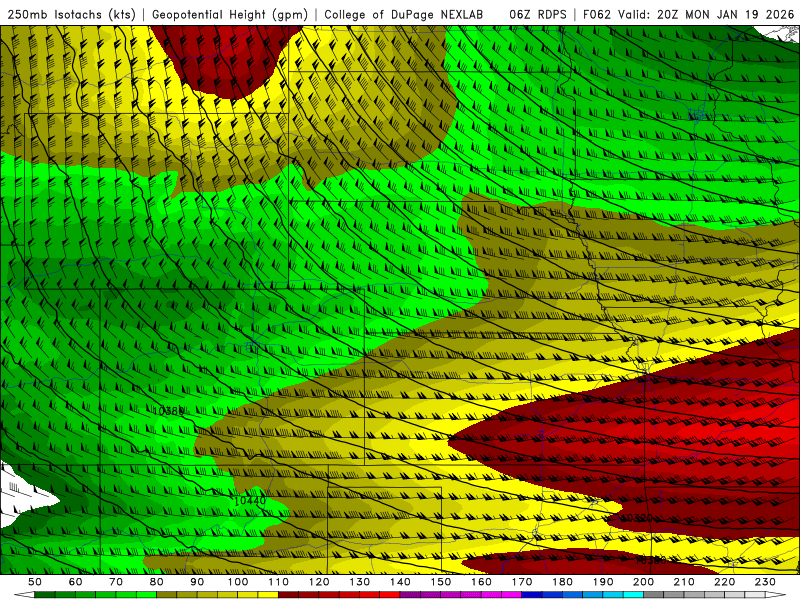800x600 pixels.
Task: Click the bright yellow swatch just left of 110 on the legend
Action: pyautogui.click(x=268, y=595)
